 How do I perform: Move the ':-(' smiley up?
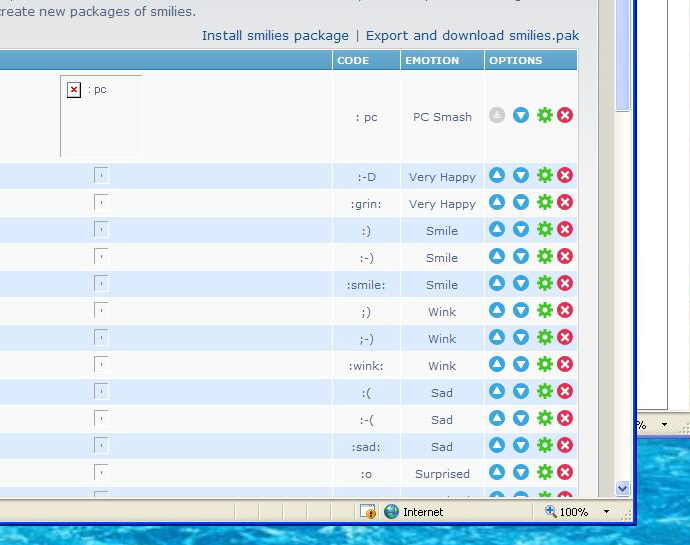[497, 418]
